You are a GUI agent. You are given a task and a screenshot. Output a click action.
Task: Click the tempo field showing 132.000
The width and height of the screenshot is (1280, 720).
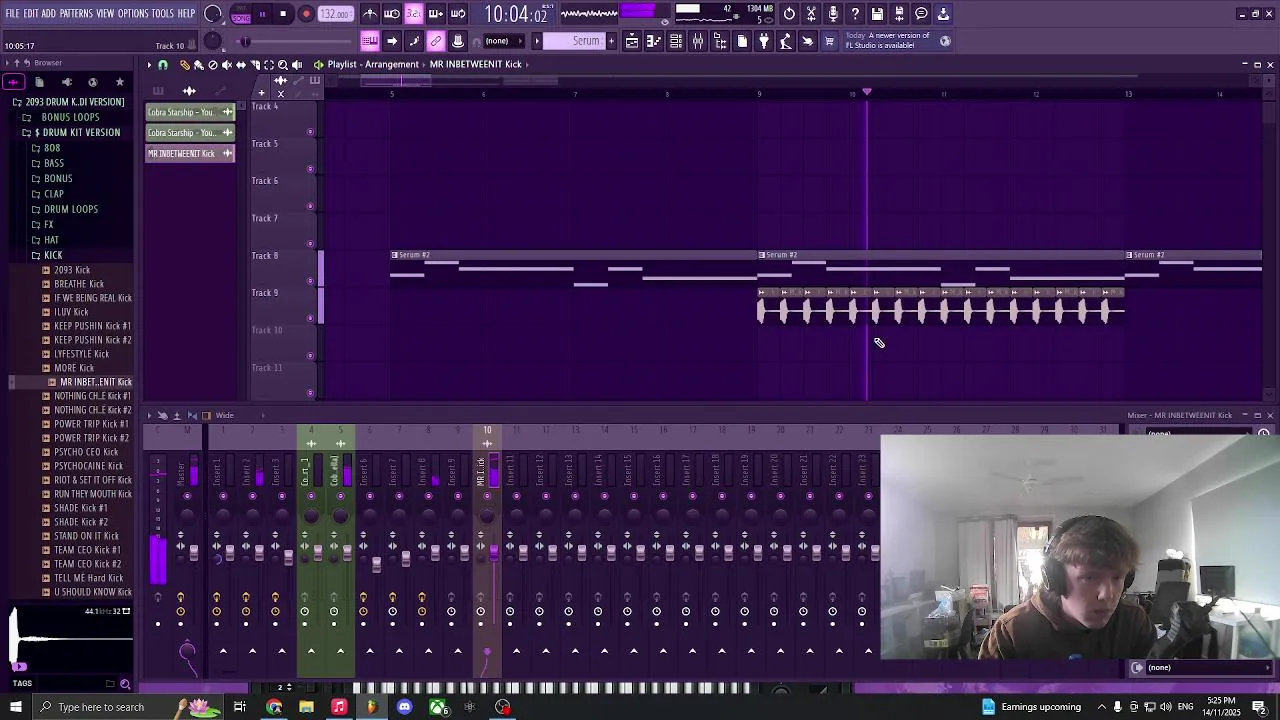tap(335, 15)
